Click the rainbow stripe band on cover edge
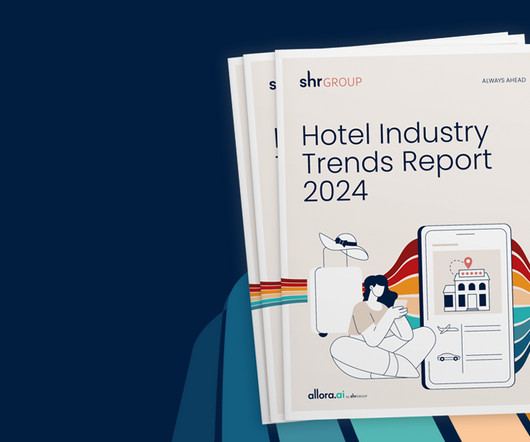Viewport: 530px width, 442px height. coord(279,292)
